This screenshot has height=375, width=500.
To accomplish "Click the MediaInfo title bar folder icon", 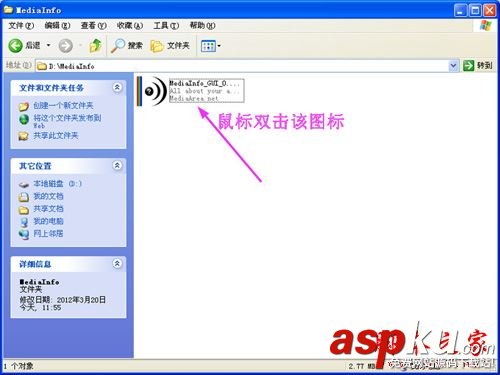I will [8, 10].
